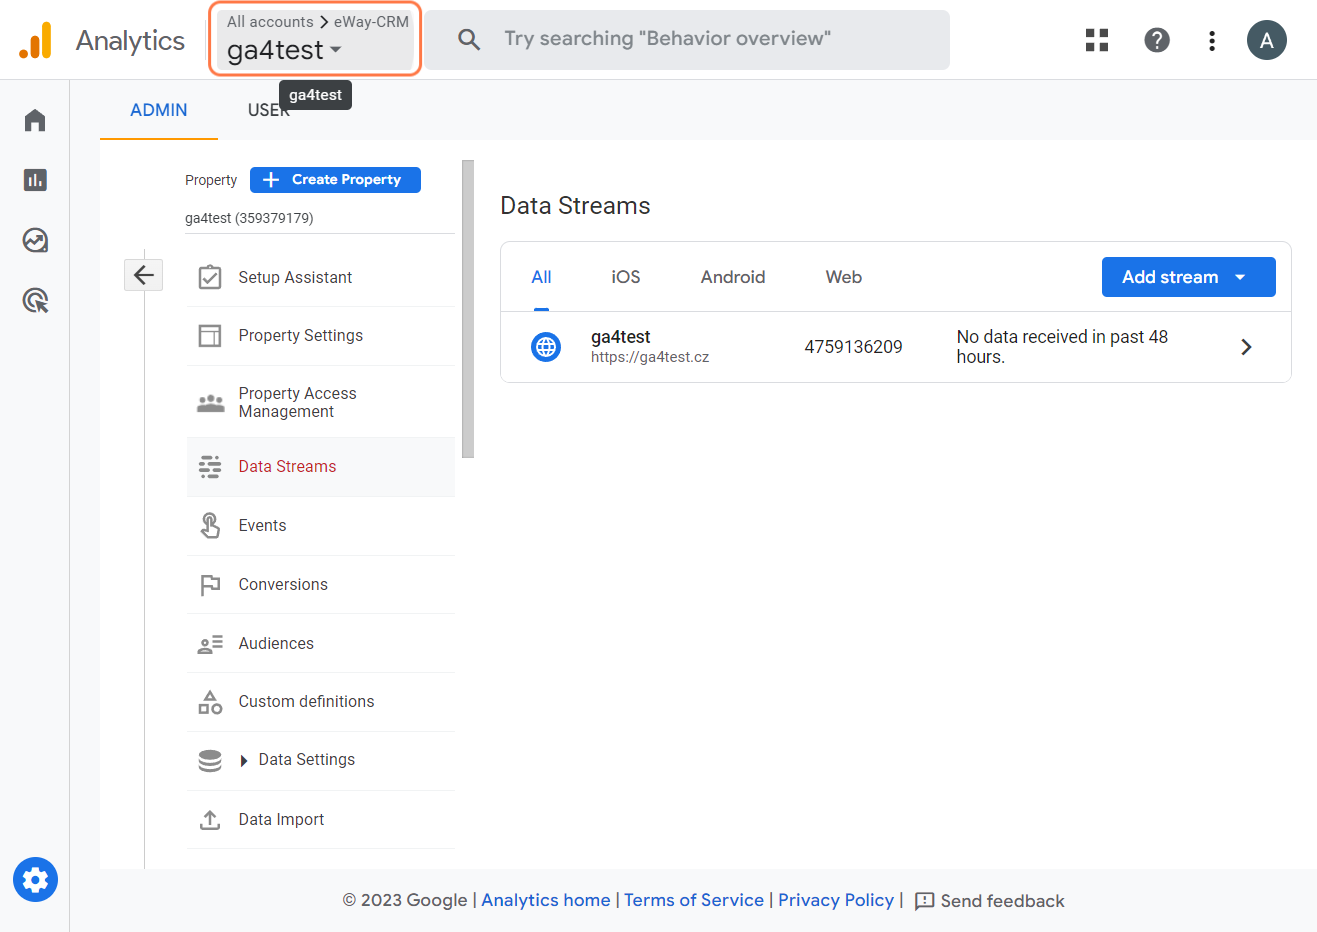Open Custom definitions menu item
This screenshot has height=932, width=1317.
click(321, 702)
